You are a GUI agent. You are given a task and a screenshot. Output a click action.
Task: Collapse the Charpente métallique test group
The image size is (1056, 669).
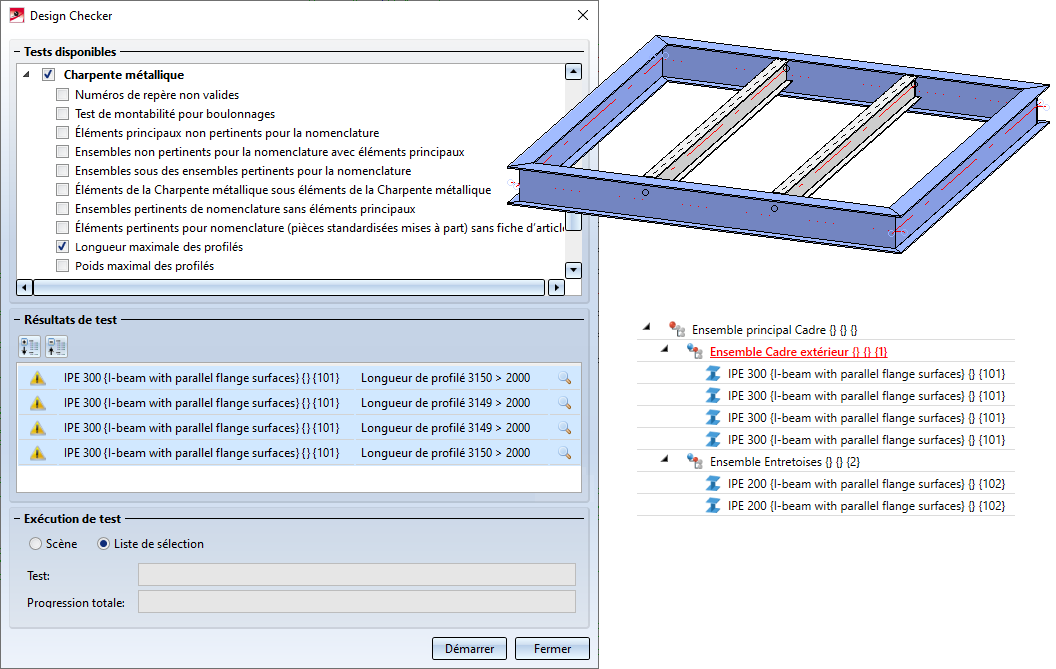pos(26,75)
